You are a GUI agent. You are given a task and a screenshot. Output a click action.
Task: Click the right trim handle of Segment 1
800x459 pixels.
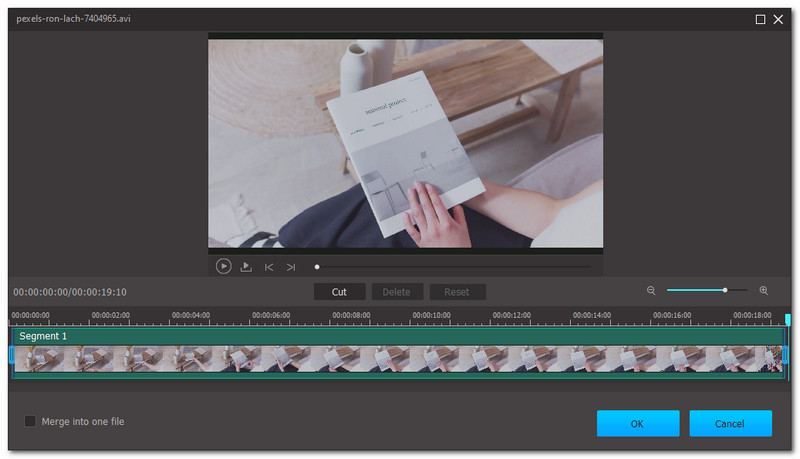coord(785,355)
